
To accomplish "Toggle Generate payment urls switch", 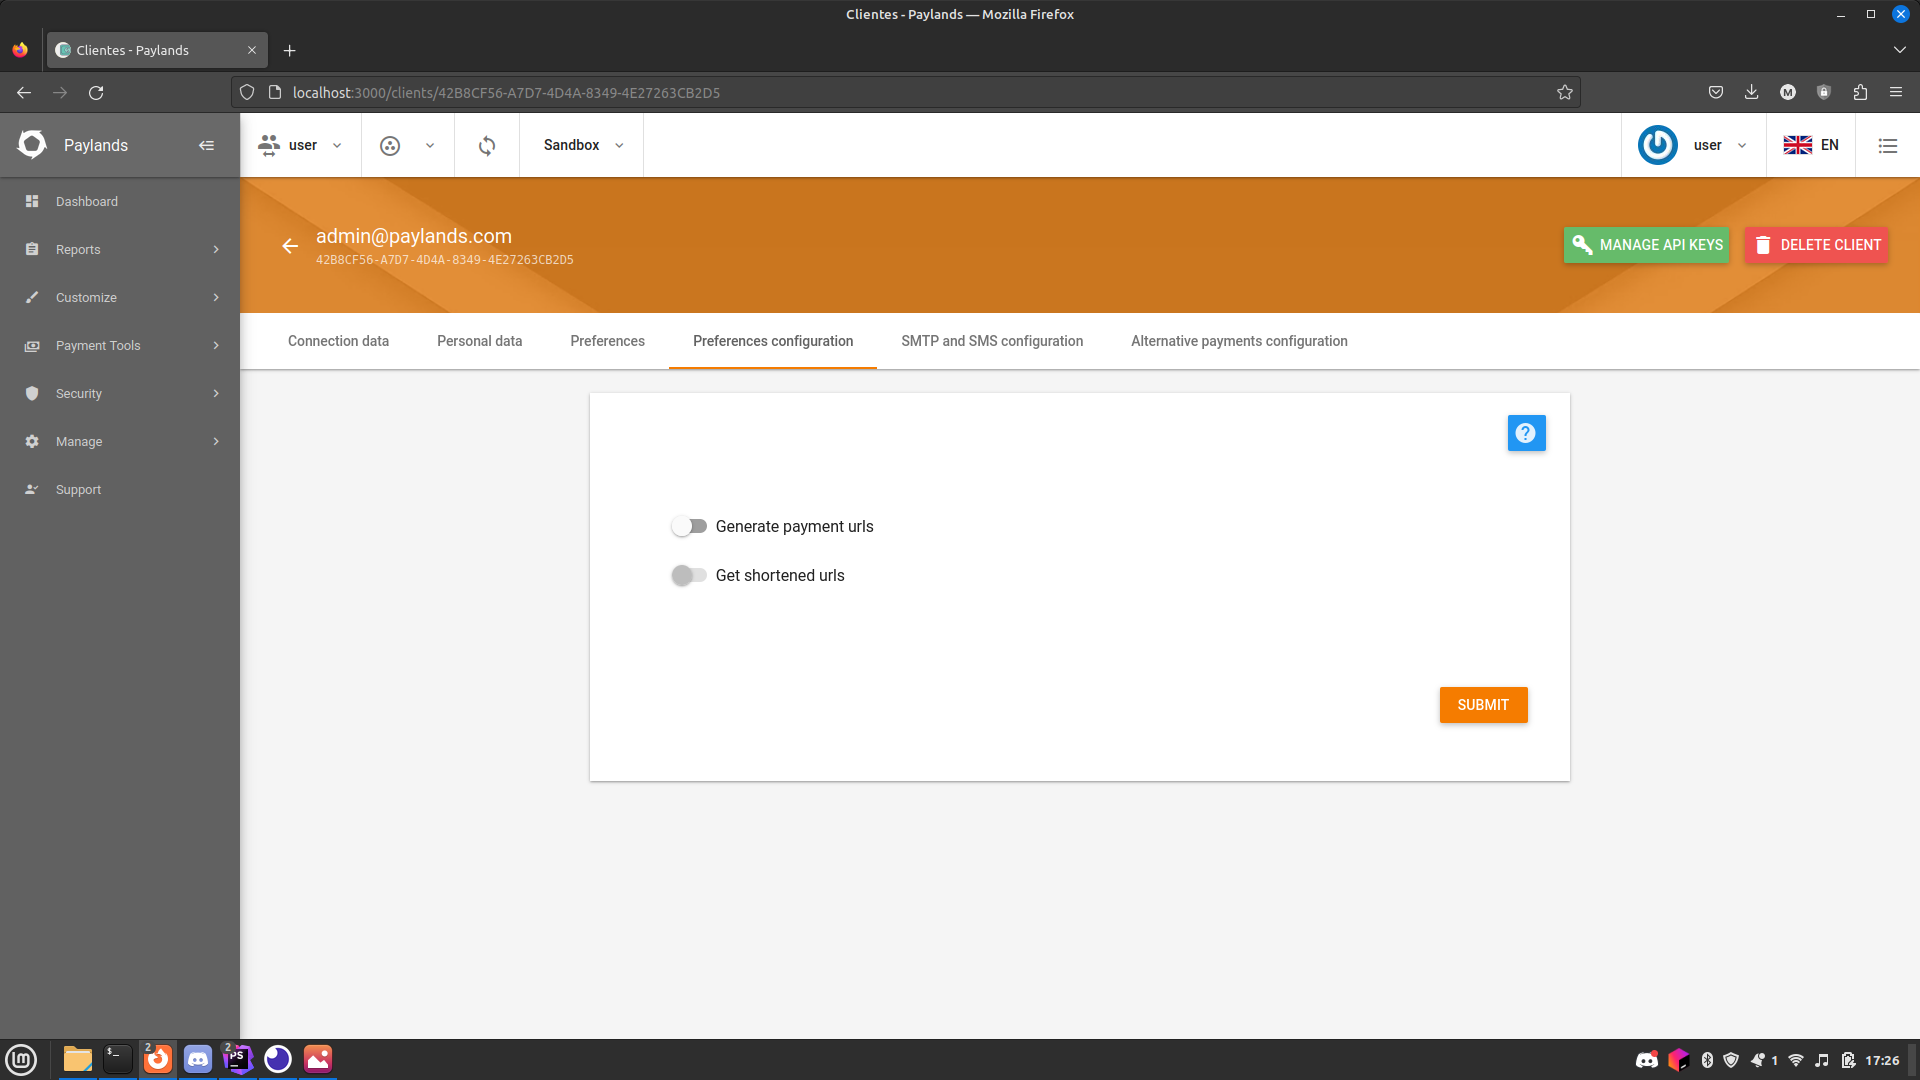I will coord(689,526).
